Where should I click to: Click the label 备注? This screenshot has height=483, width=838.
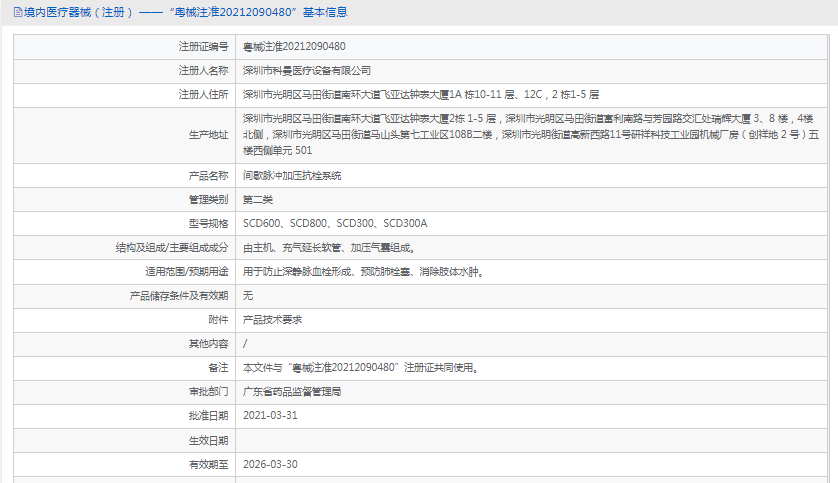tap(218, 368)
